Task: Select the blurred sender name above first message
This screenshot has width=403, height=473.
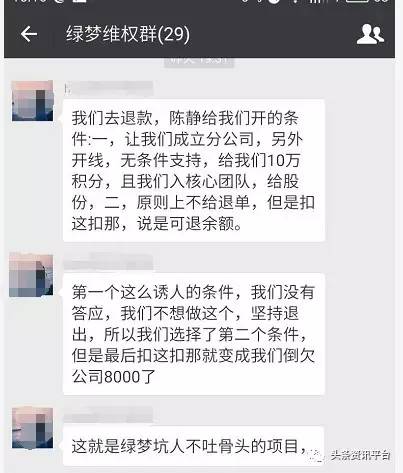Action: click(109, 89)
